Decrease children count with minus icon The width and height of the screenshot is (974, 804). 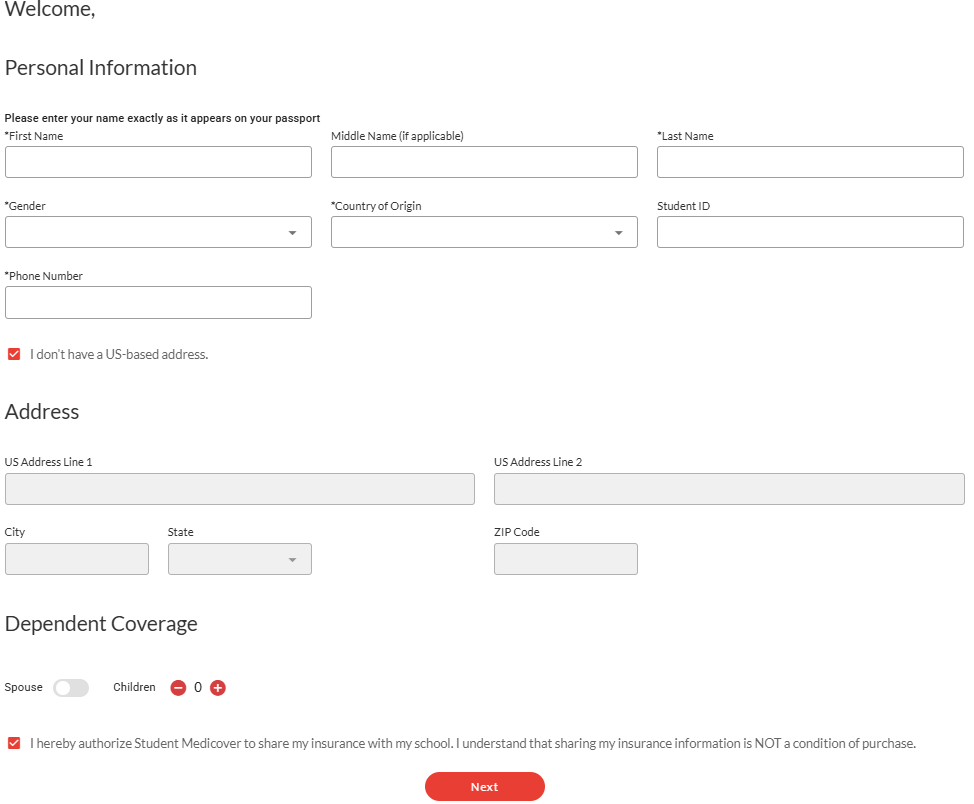(x=178, y=688)
